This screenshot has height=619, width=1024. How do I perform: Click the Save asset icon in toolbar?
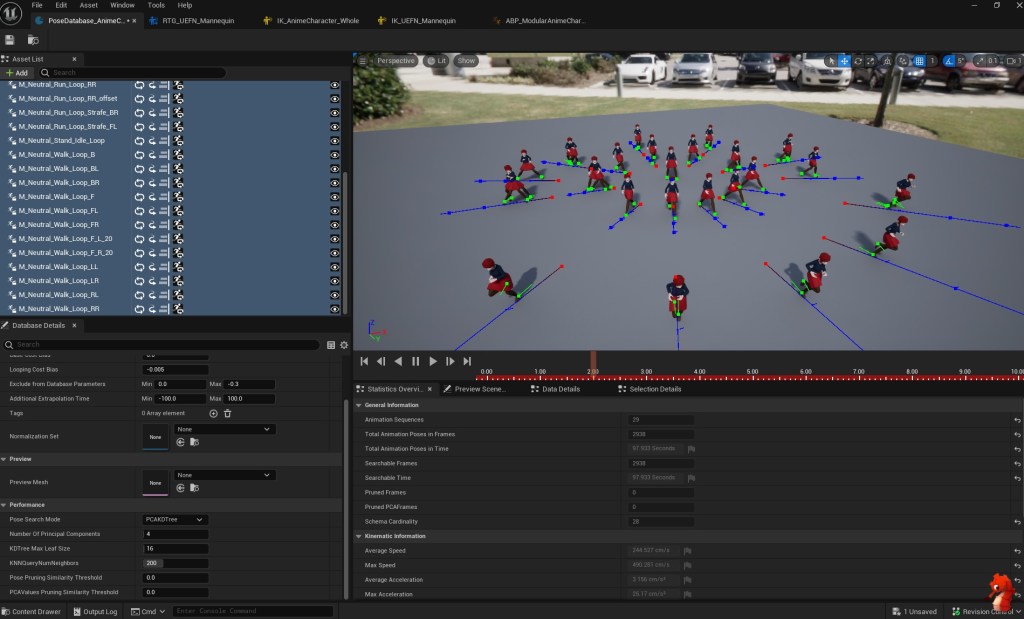(x=10, y=40)
